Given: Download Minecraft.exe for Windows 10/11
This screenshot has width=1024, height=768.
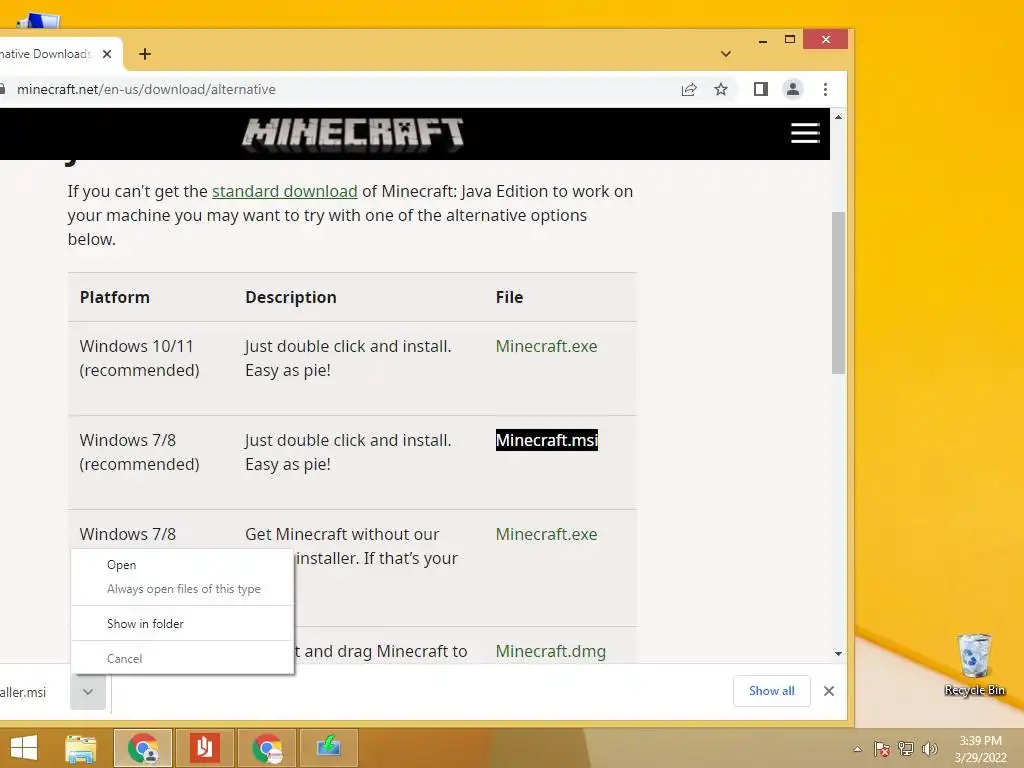Looking at the screenshot, I should click(546, 346).
